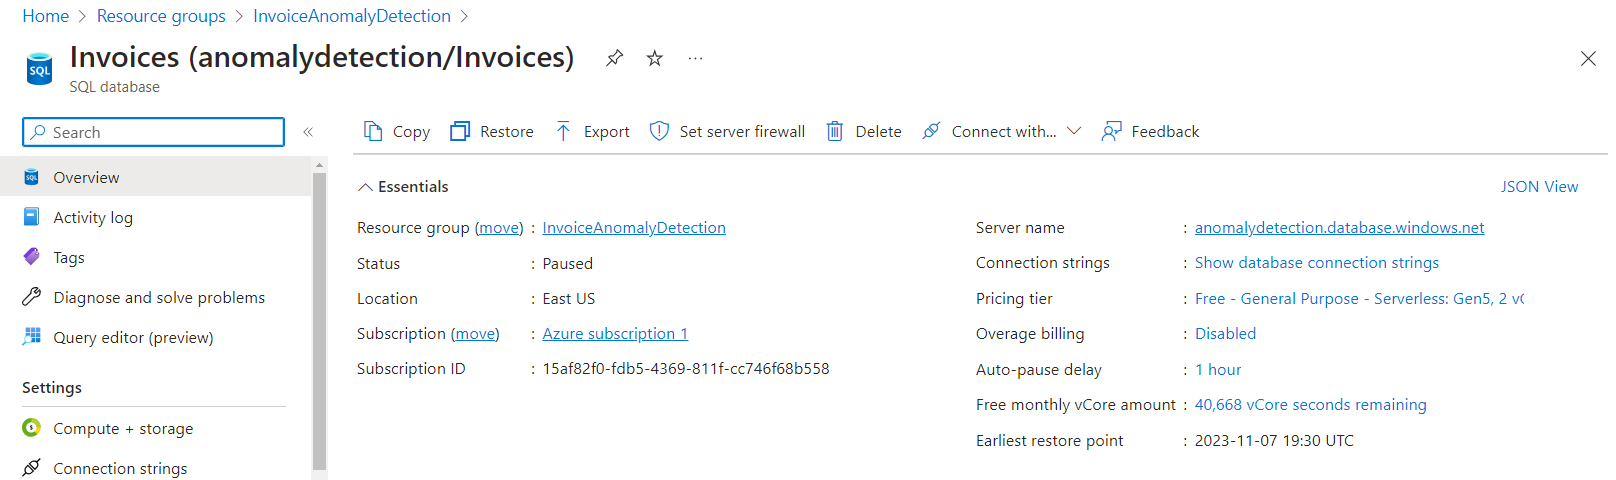This screenshot has width=1616, height=480.
Task: Click the Compute + storage icon
Action: pyautogui.click(x=32, y=428)
